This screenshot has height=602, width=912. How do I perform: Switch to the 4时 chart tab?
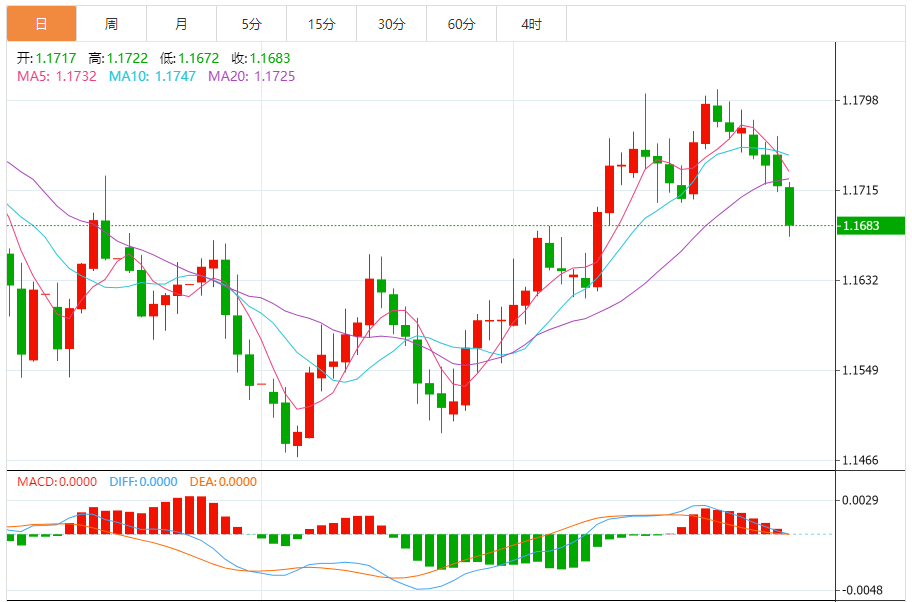pyautogui.click(x=531, y=24)
